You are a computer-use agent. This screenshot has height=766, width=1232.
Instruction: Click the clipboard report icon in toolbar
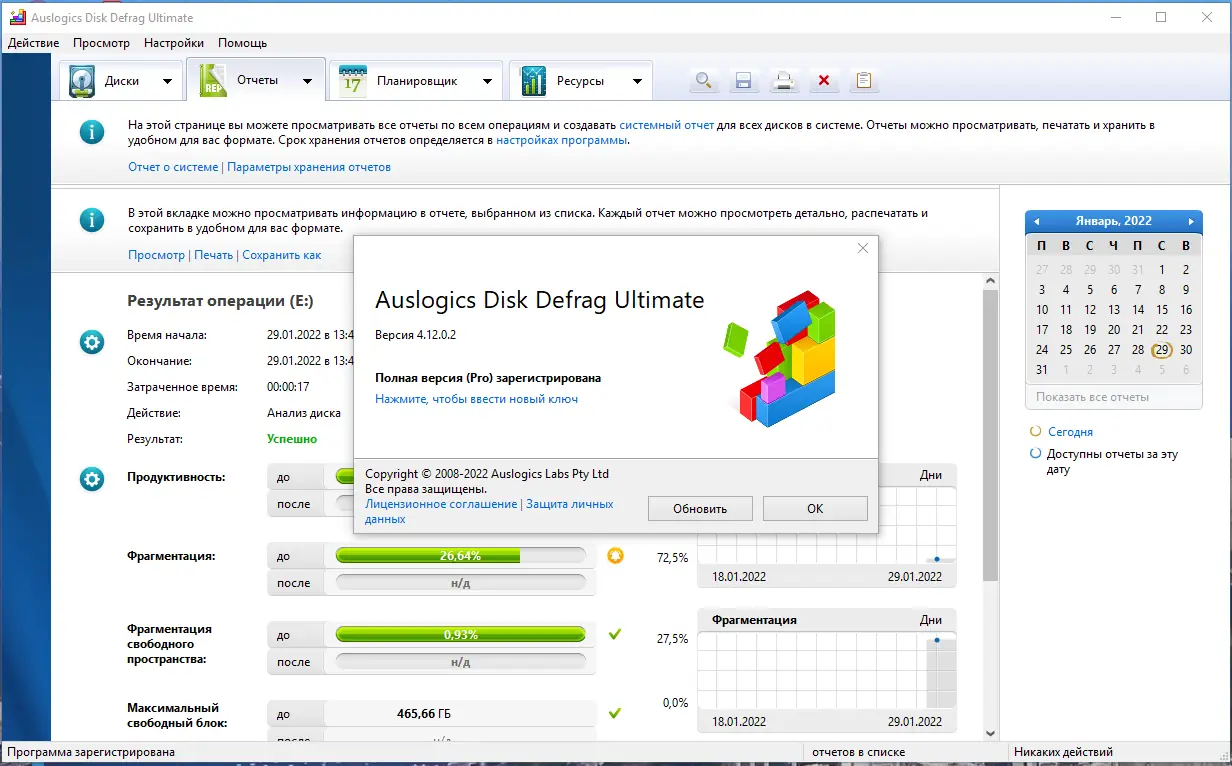click(864, 81)
